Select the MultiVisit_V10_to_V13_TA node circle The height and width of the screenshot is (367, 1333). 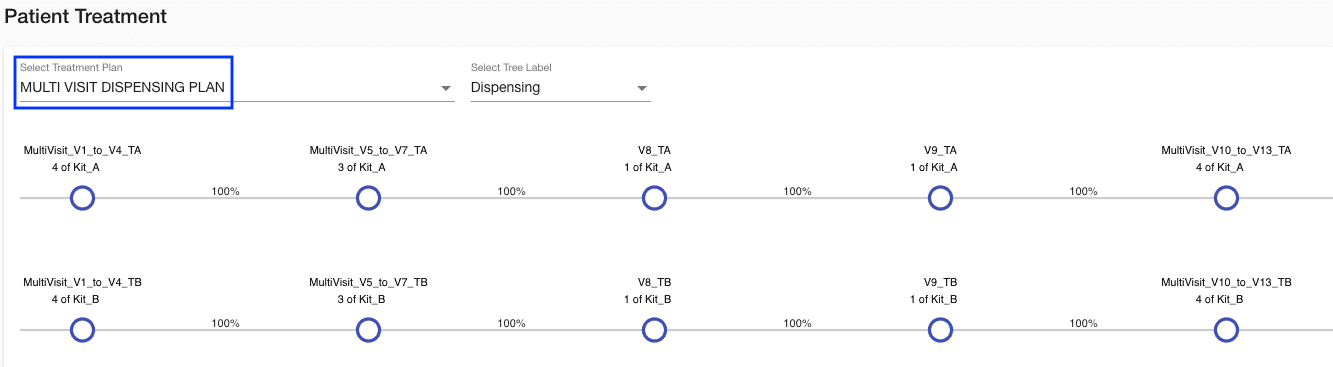(x=1226, y=198)
